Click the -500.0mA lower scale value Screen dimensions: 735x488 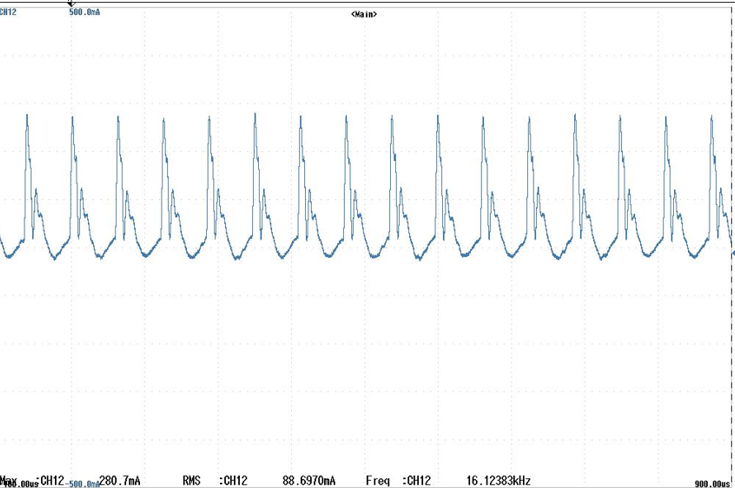[84, 484]
